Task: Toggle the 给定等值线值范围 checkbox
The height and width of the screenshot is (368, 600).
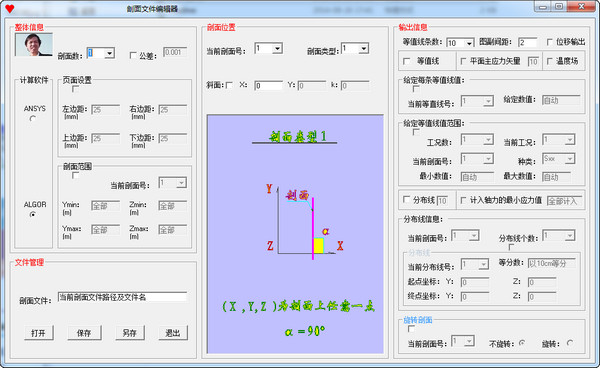Action: pos(416,132)
